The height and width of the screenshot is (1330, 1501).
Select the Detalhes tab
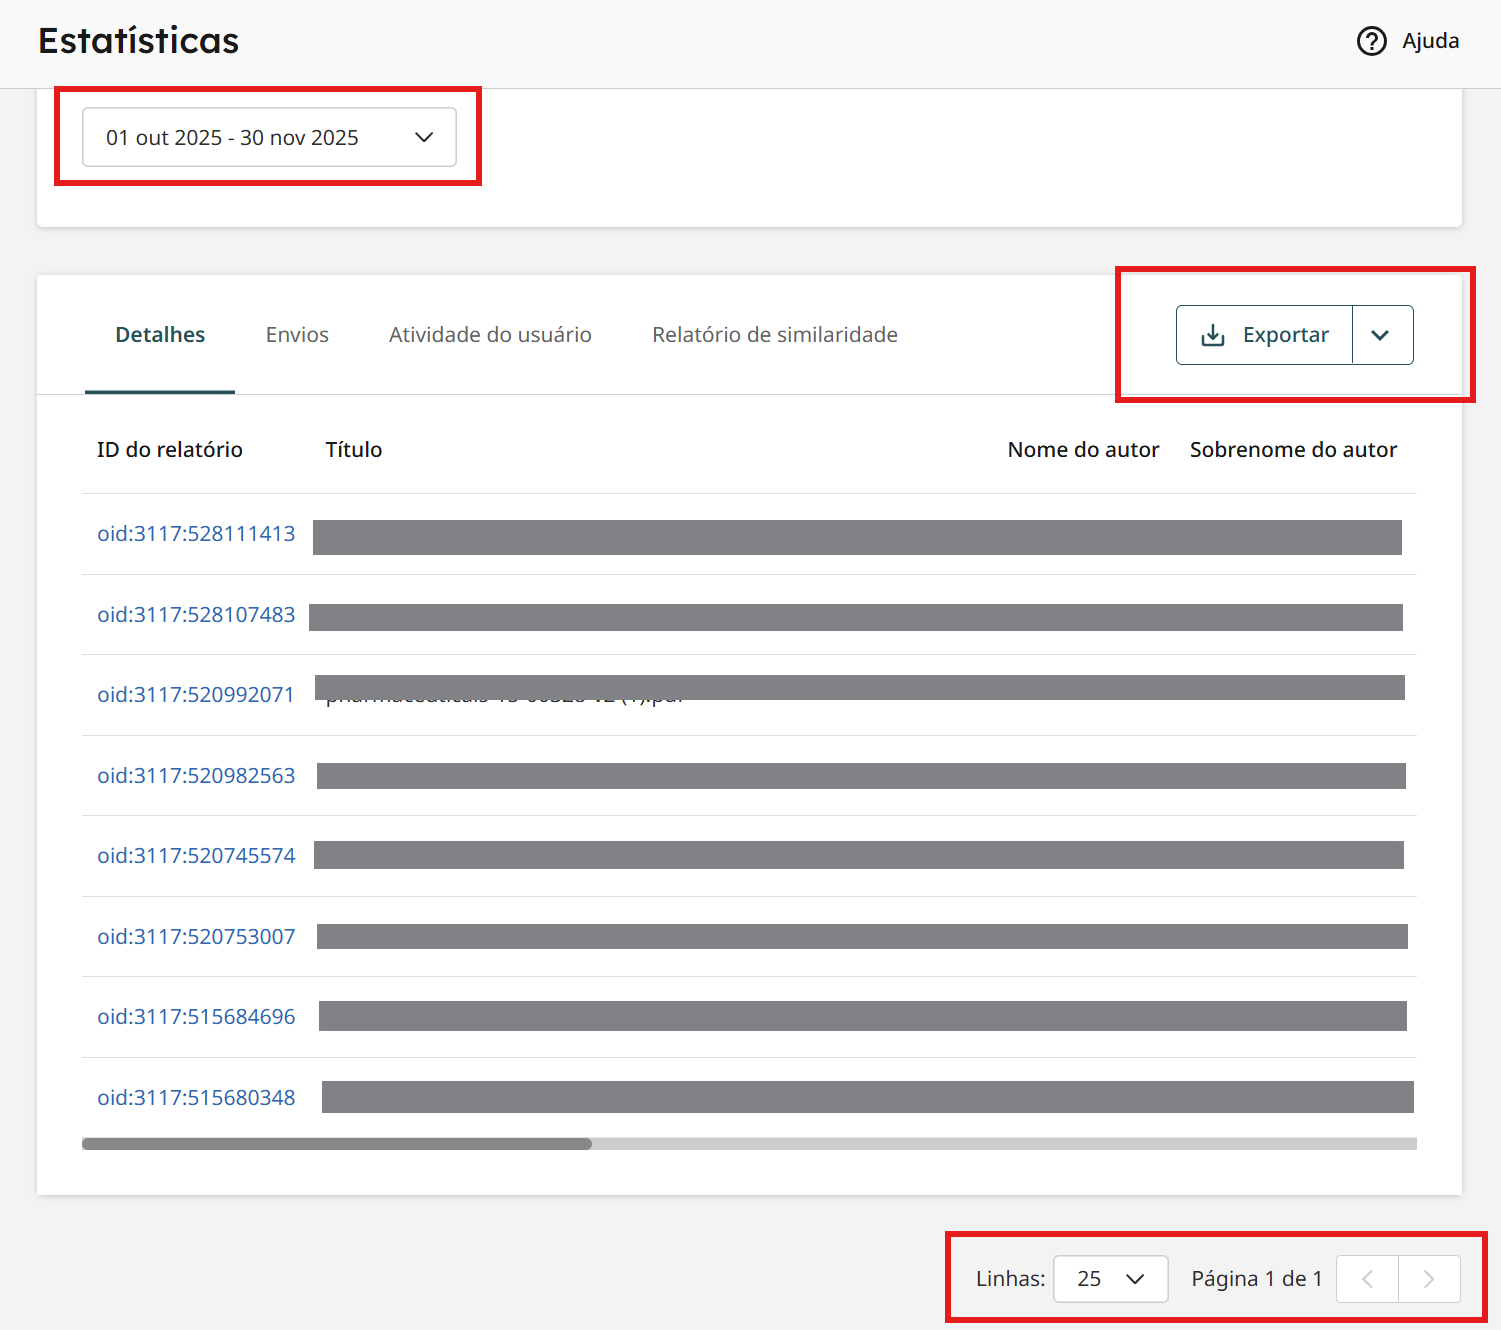[x=160, y=335]
